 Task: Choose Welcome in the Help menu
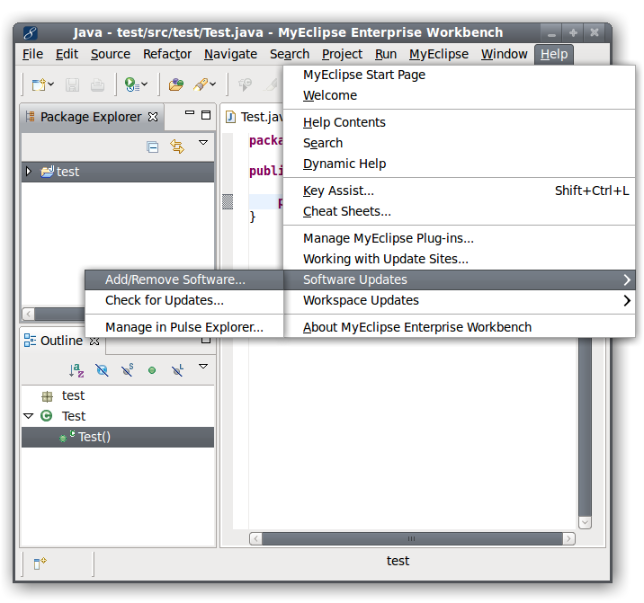pyautogui.click(x=459, y=95)
